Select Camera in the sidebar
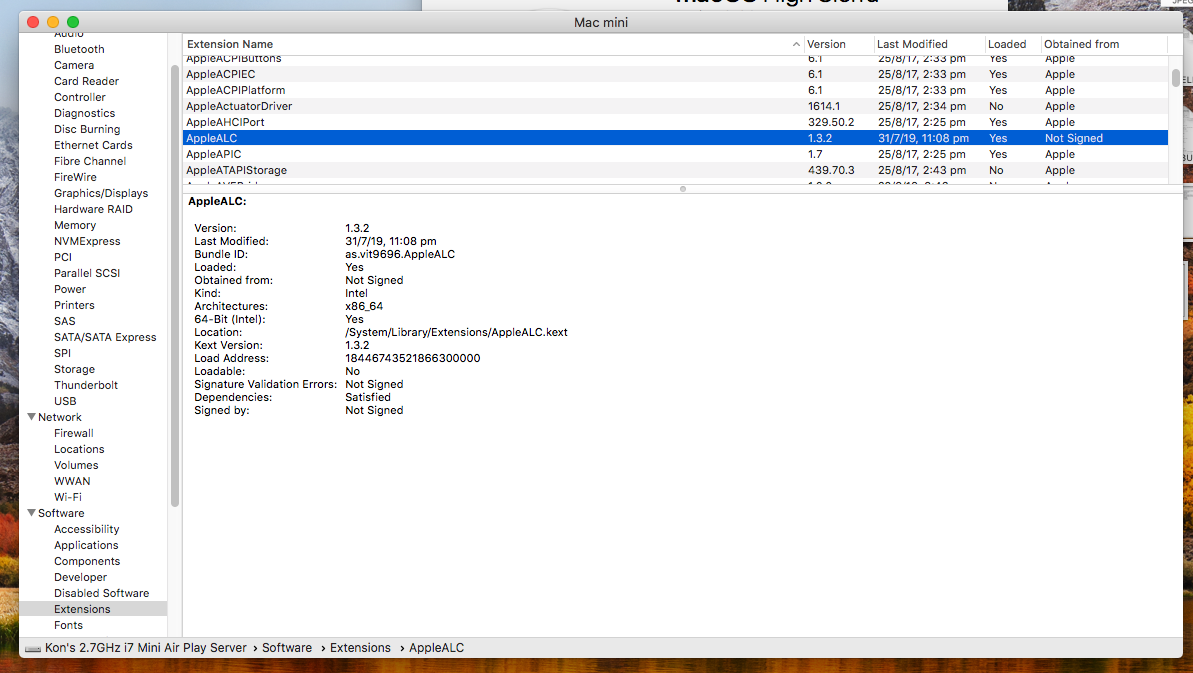Image resolution: width=1193 pixels, height=673 pixels. point(74,65)
